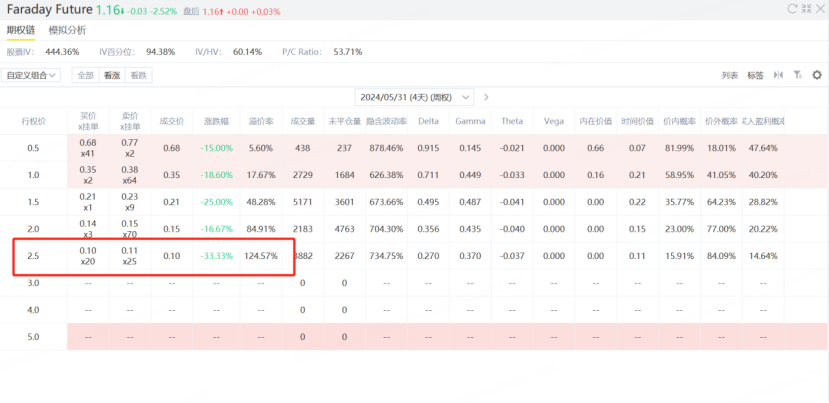Screen dimensions: 829x403
Task: Sort by the 隐含波动率 column header
Action: [x=386, y=121]
